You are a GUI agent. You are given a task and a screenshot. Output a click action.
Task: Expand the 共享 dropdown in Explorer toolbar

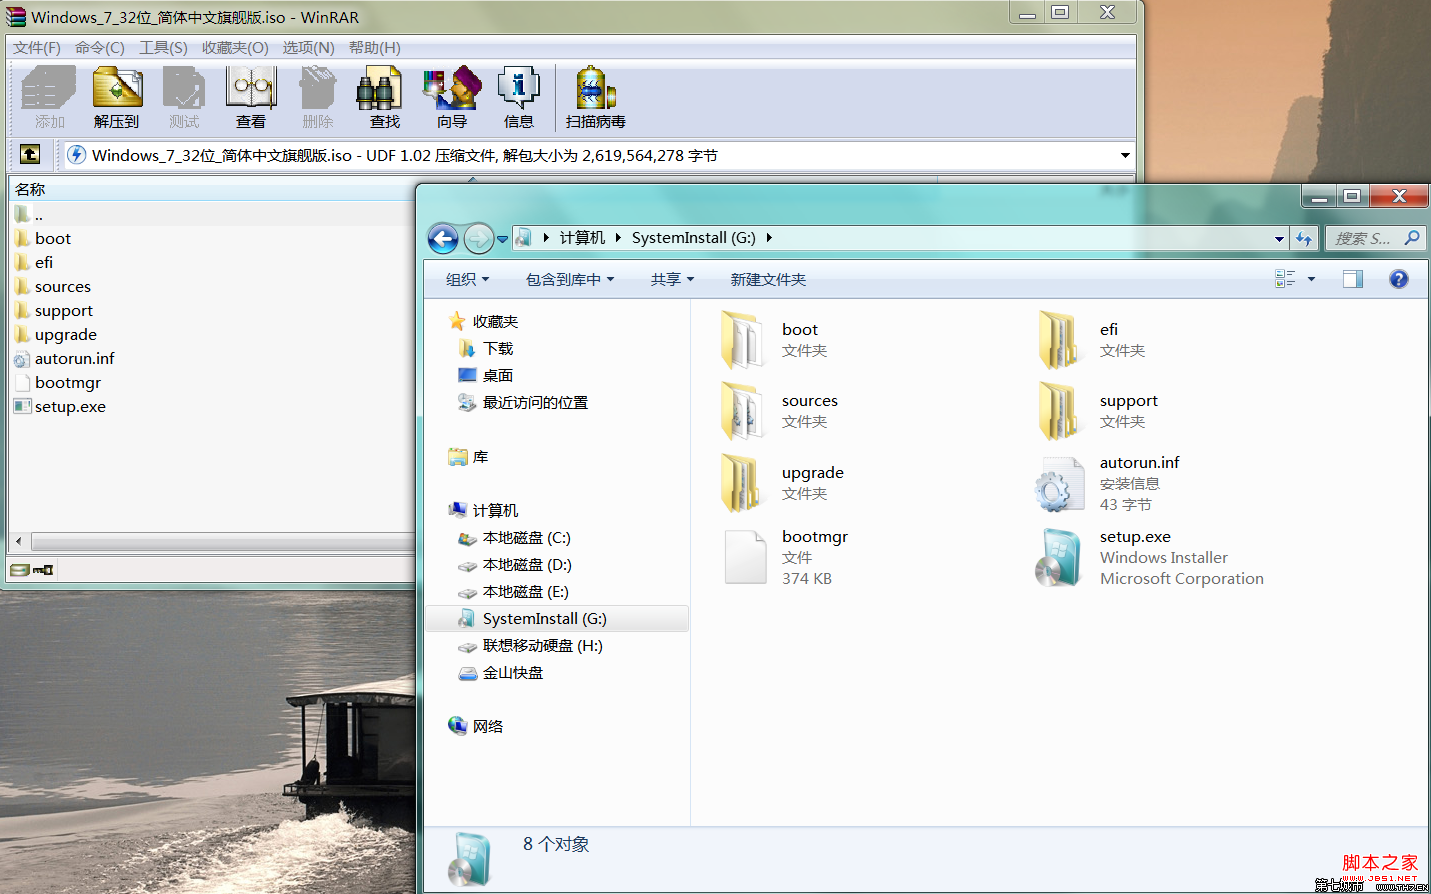point(671,279)
